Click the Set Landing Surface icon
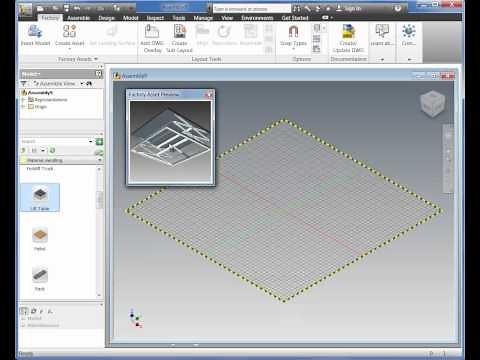Viewport: 480px width, 360px height. pyautogui.click(x=112, y=31)
